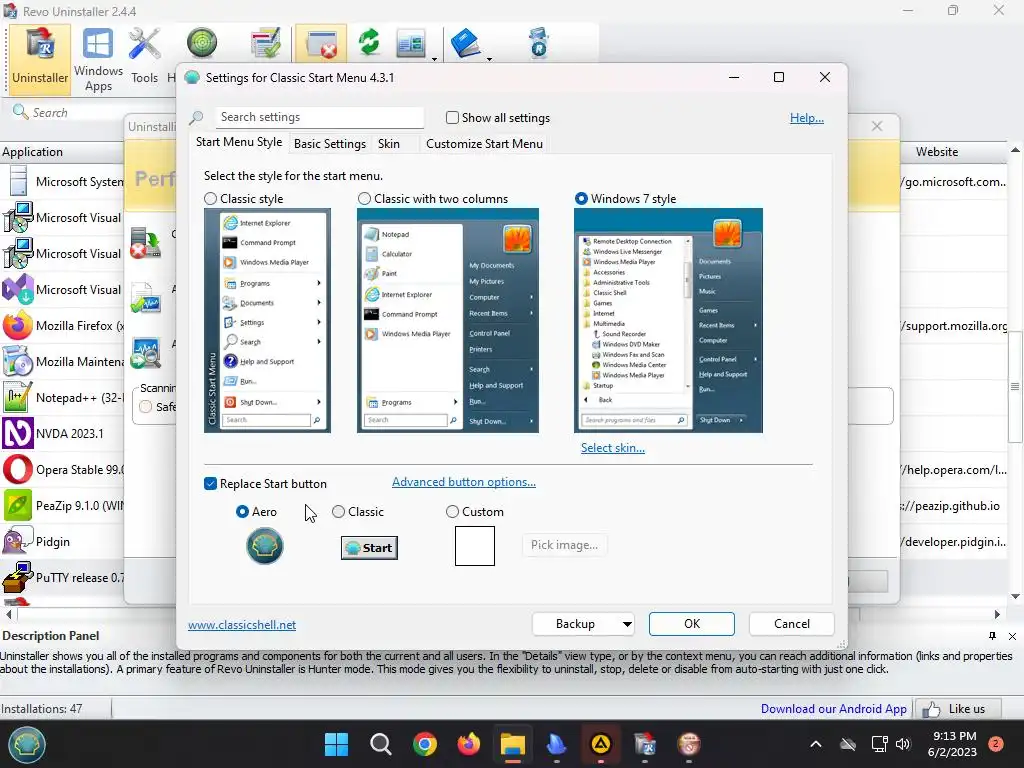Viewport: 1024px width, 768px height.
Task: Switch to Customize Start Menu tab
Action: (485, 144)
